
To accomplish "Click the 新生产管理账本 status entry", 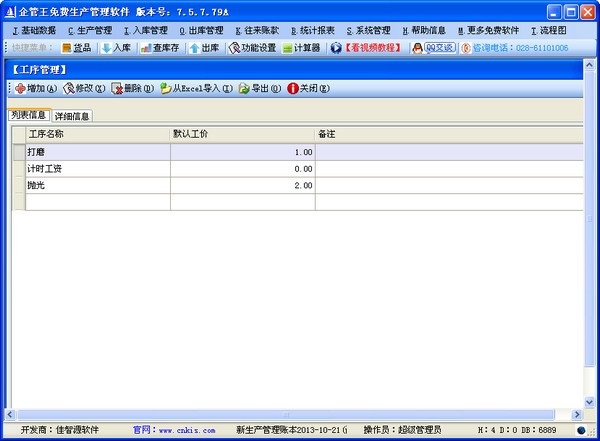I will tap(292, 430).
